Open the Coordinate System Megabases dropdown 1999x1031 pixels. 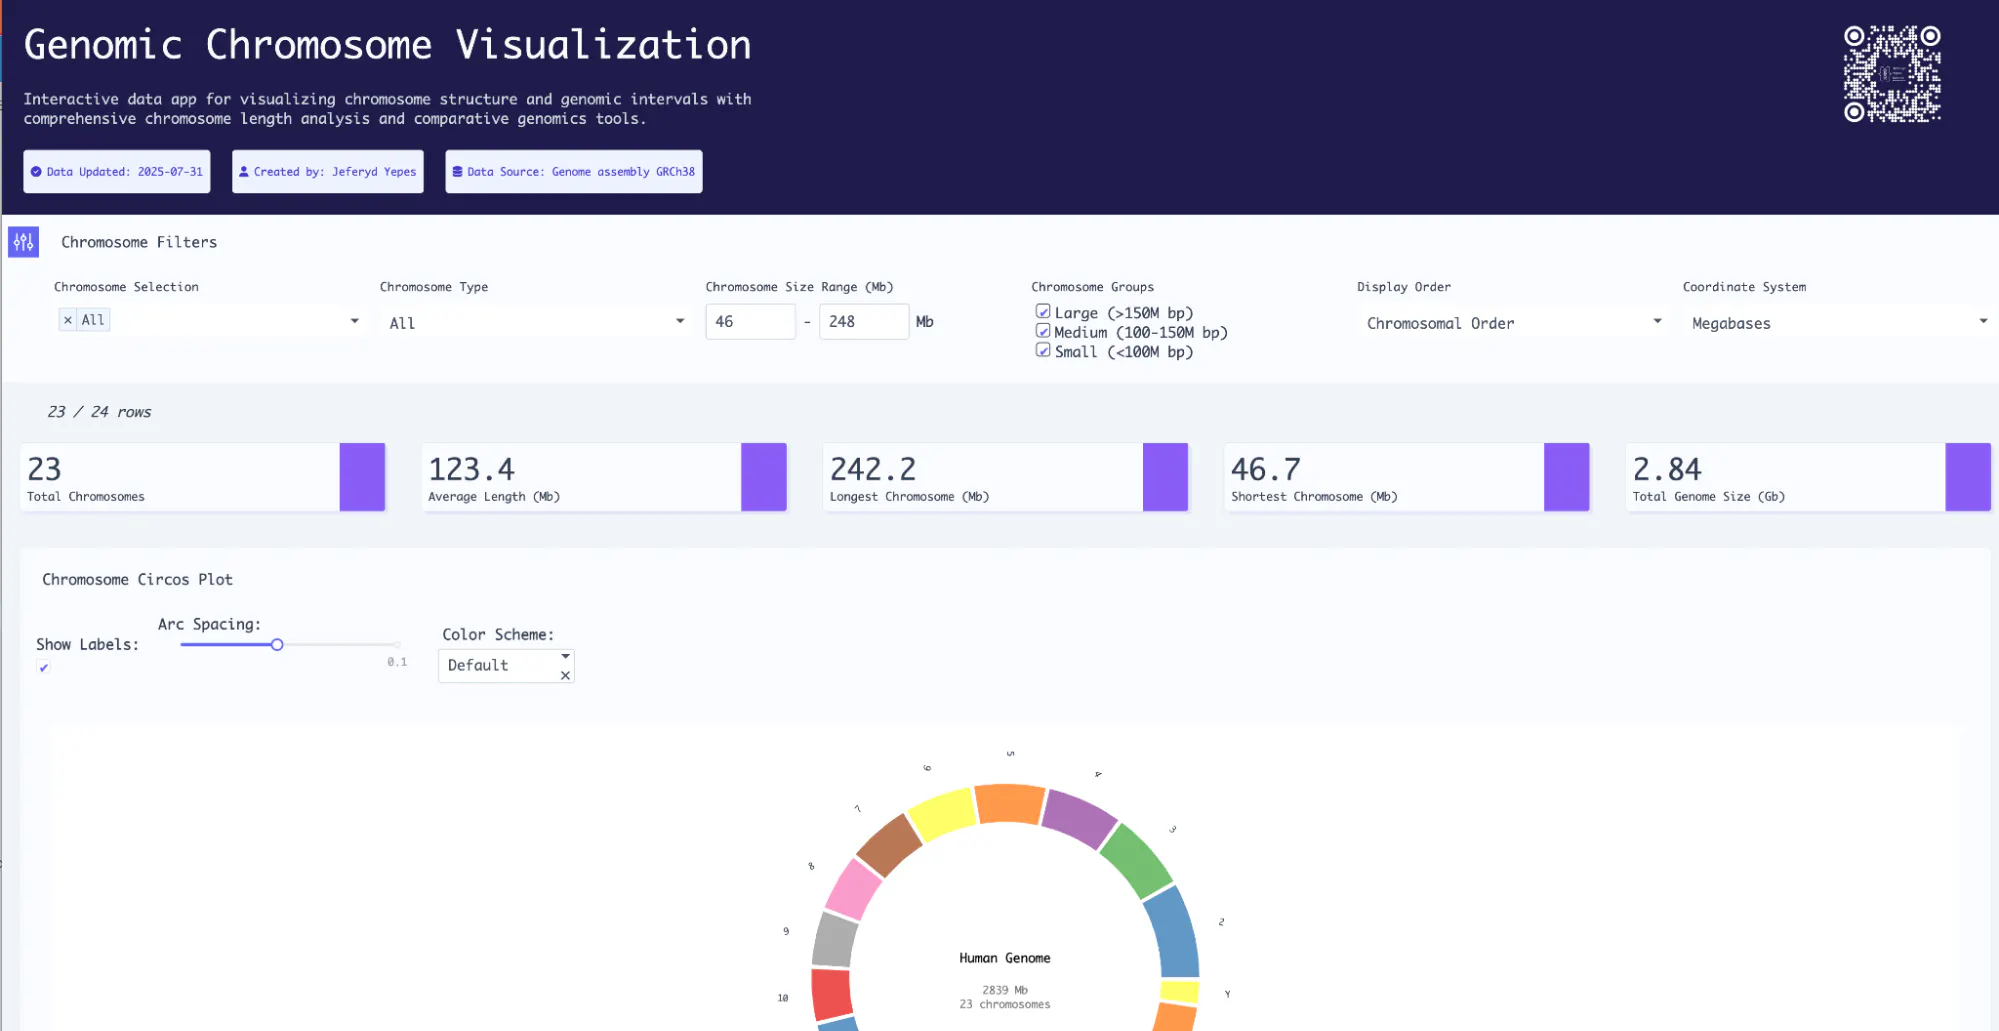1838,322
